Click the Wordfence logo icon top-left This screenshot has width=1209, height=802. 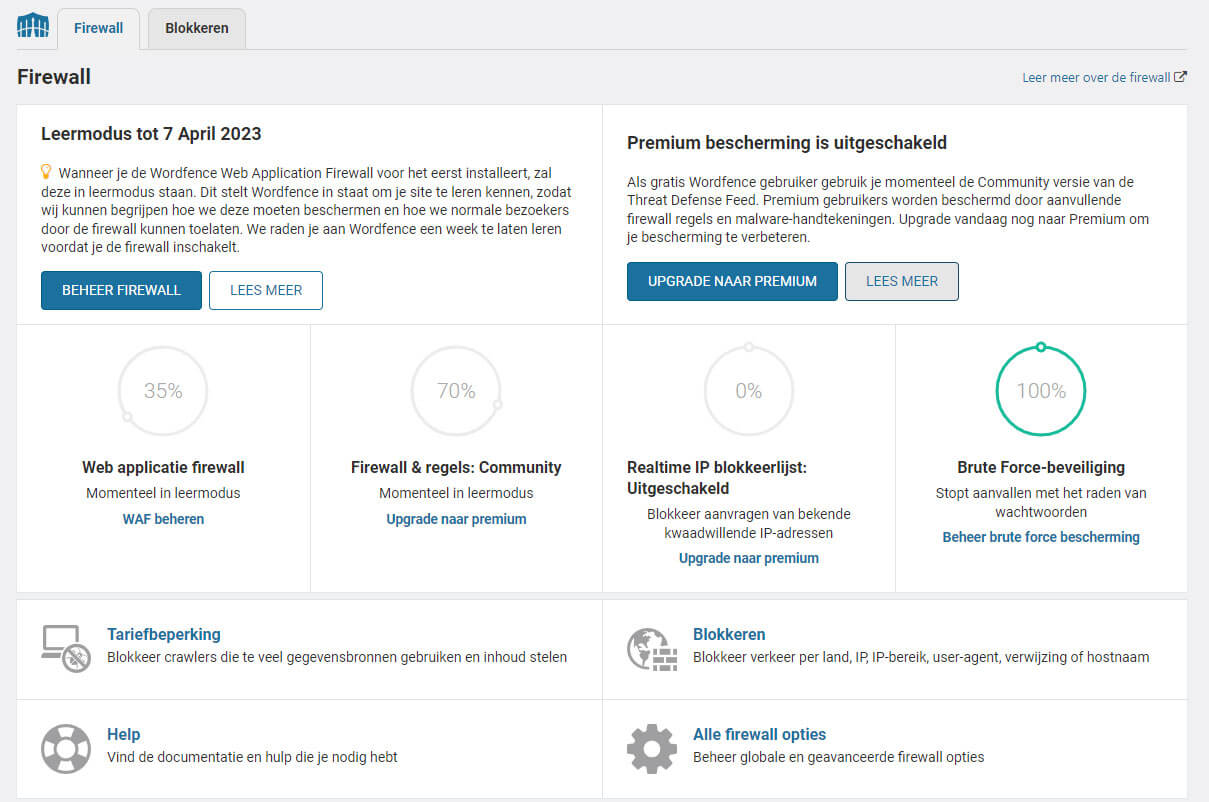(x=33, y=25)
